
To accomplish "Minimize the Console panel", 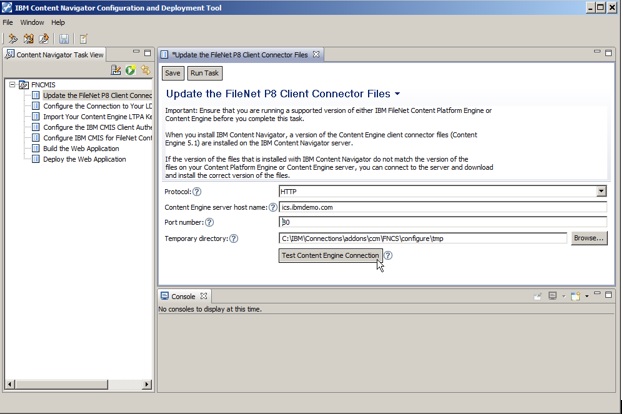I will [x=597, y=294].
